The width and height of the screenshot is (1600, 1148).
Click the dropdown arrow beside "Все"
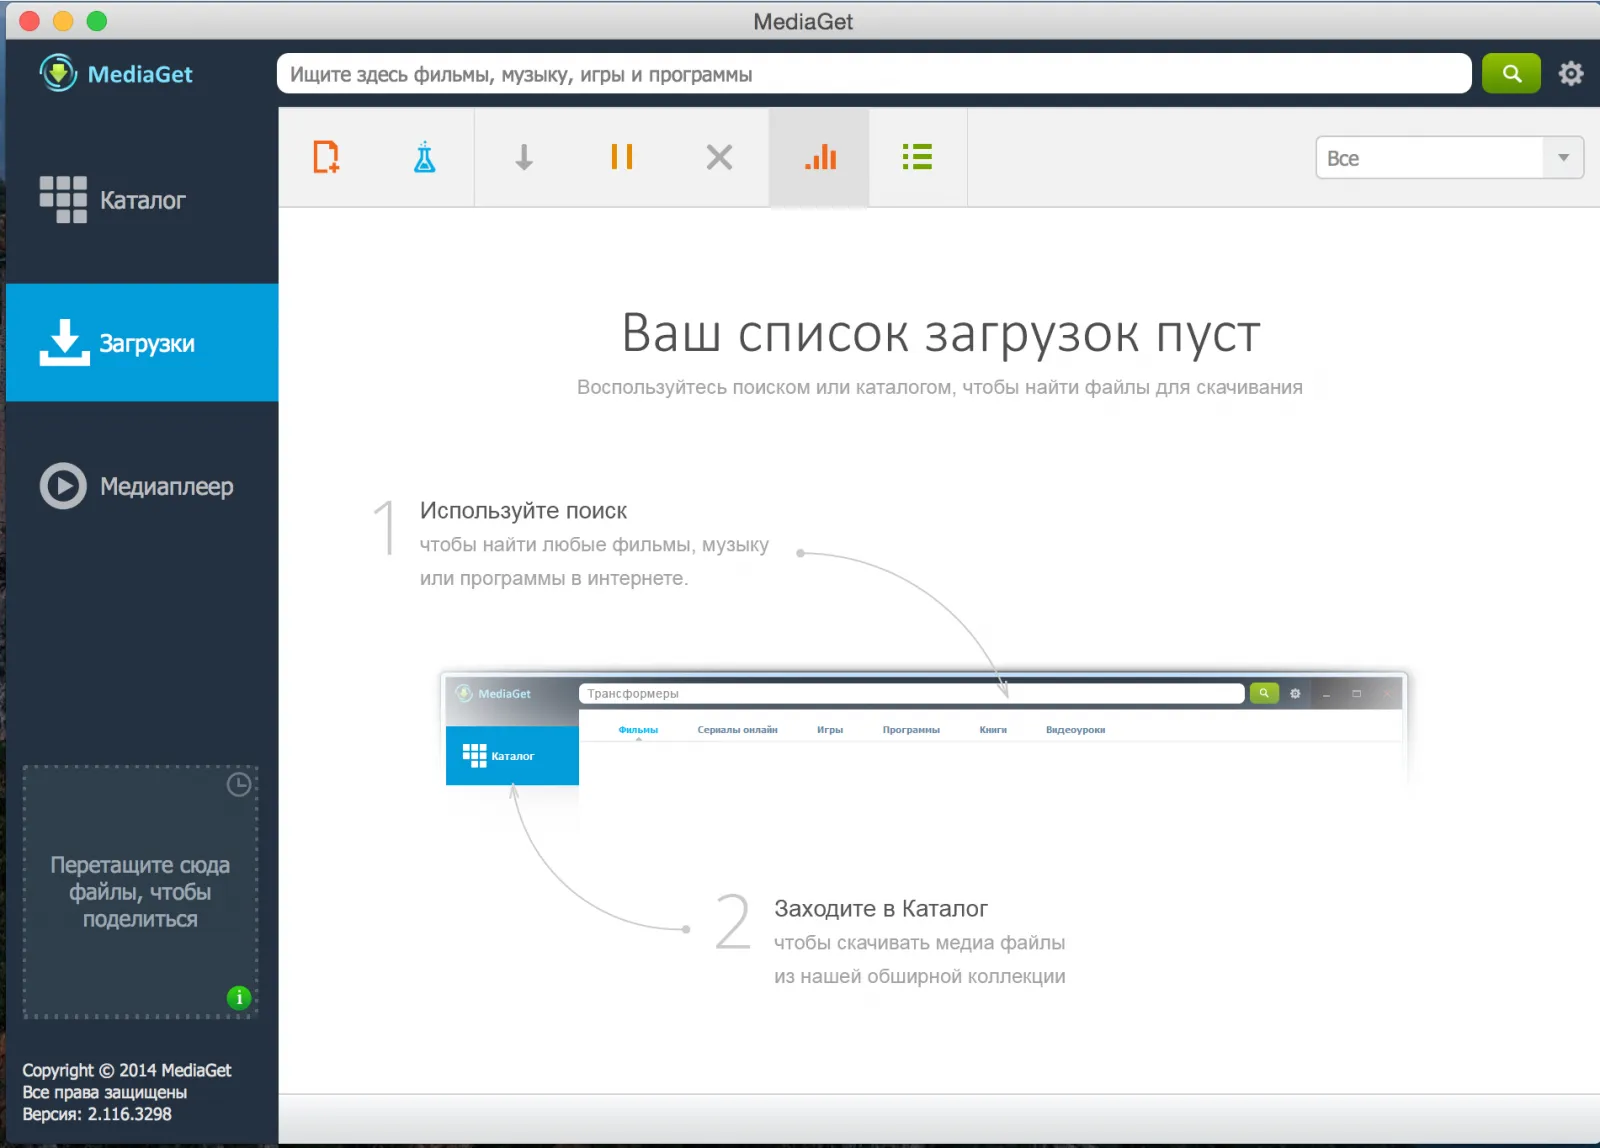[x=1563, y=158]
